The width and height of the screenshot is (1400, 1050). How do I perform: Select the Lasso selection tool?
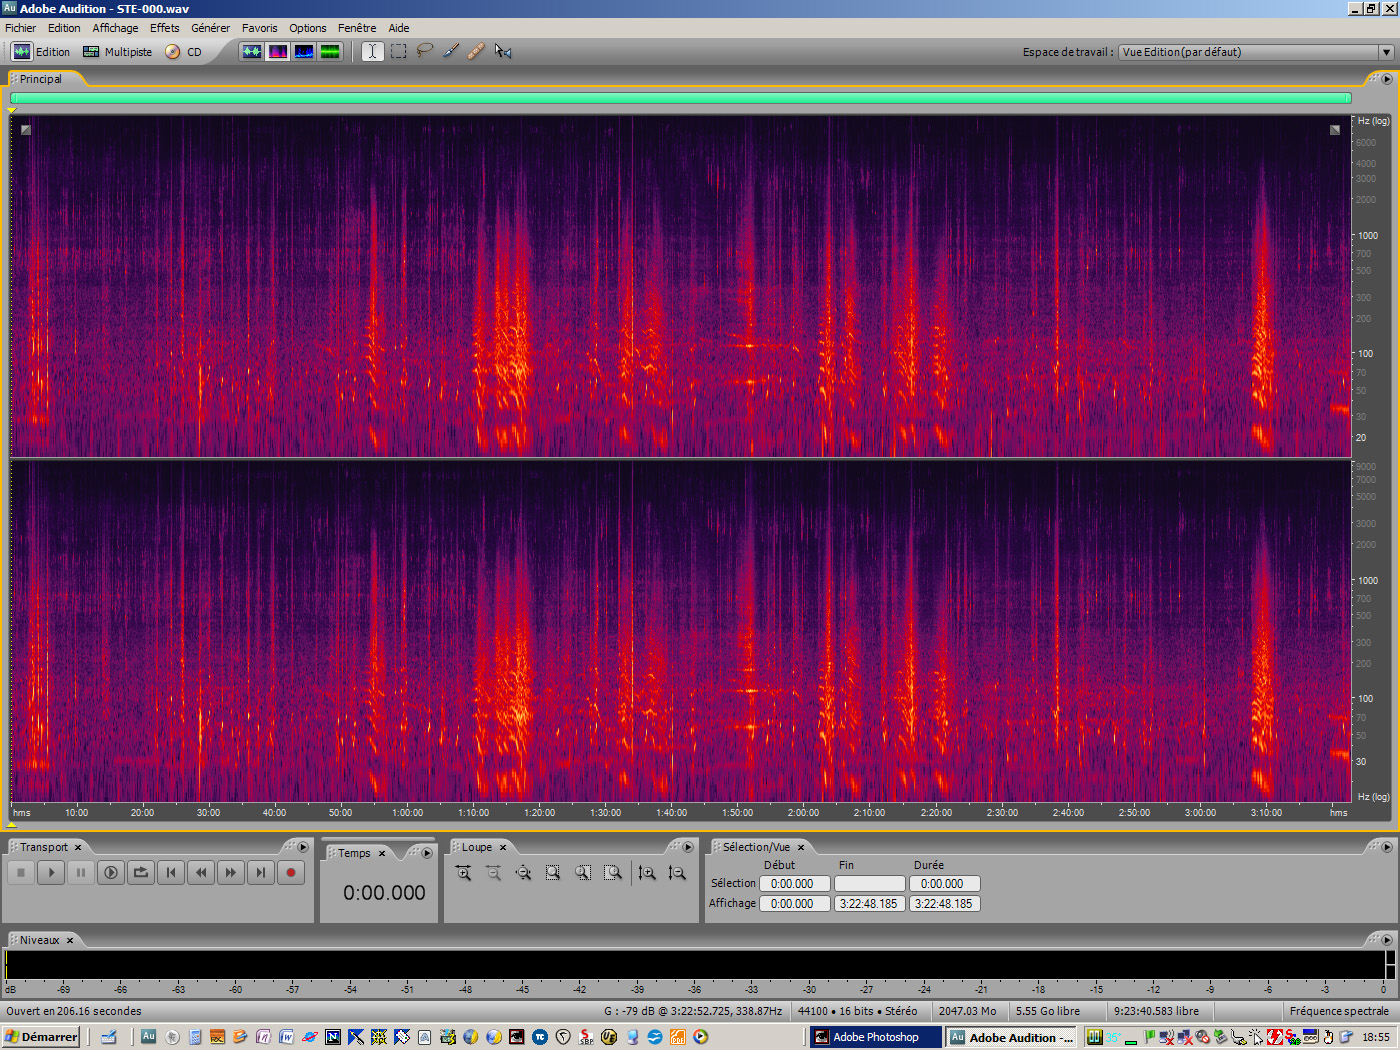424,51
